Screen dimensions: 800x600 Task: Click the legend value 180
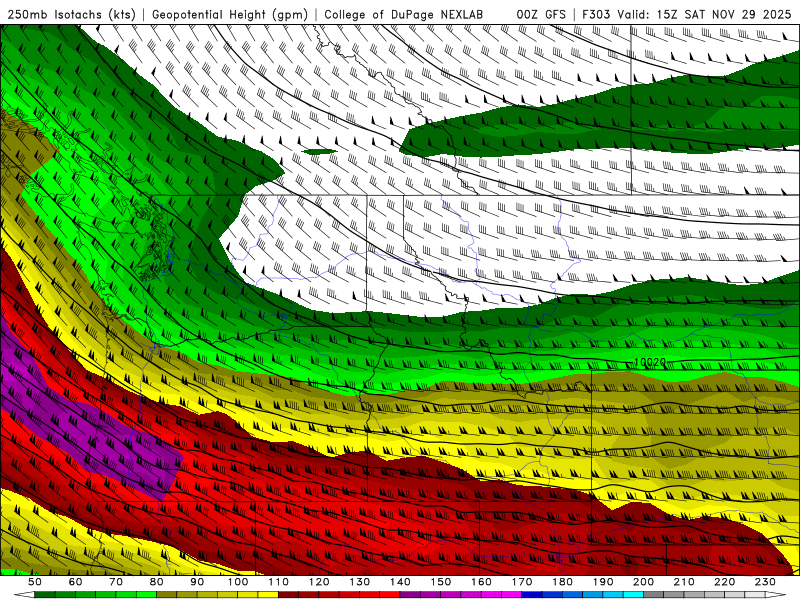click(x=562, y=582)
